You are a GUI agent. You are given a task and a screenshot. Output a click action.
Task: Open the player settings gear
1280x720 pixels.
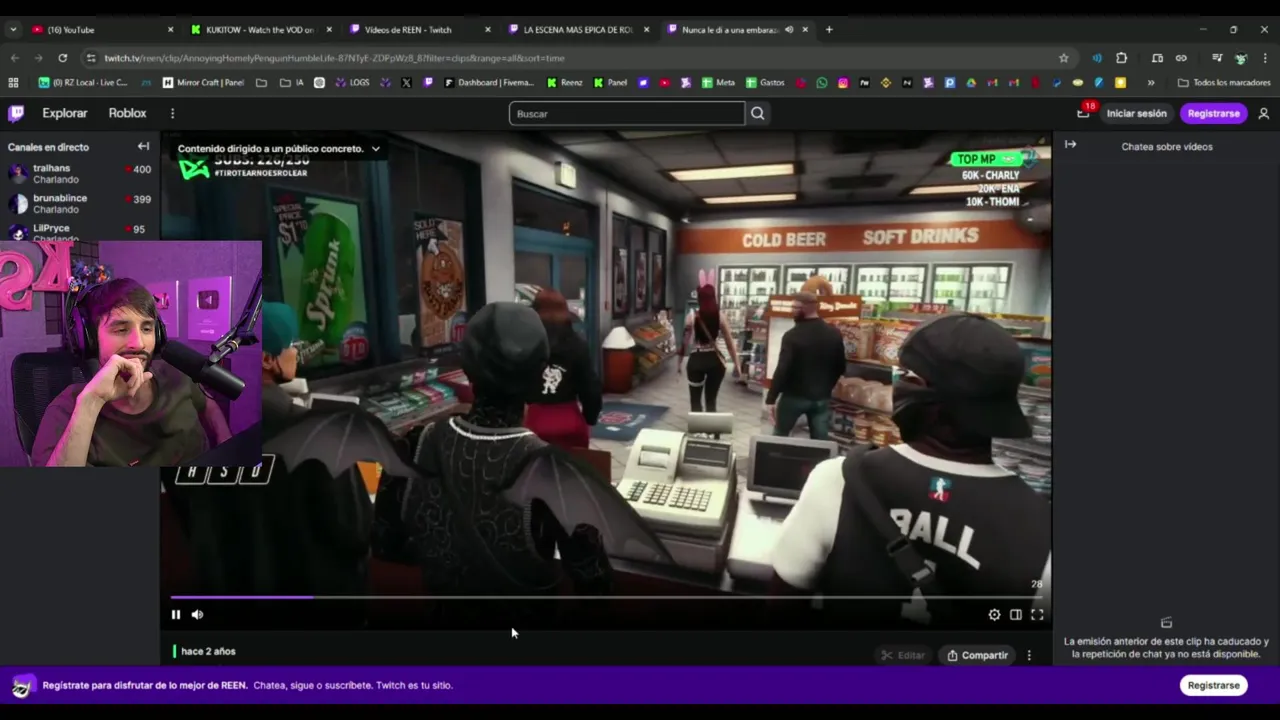coord(994,615)
